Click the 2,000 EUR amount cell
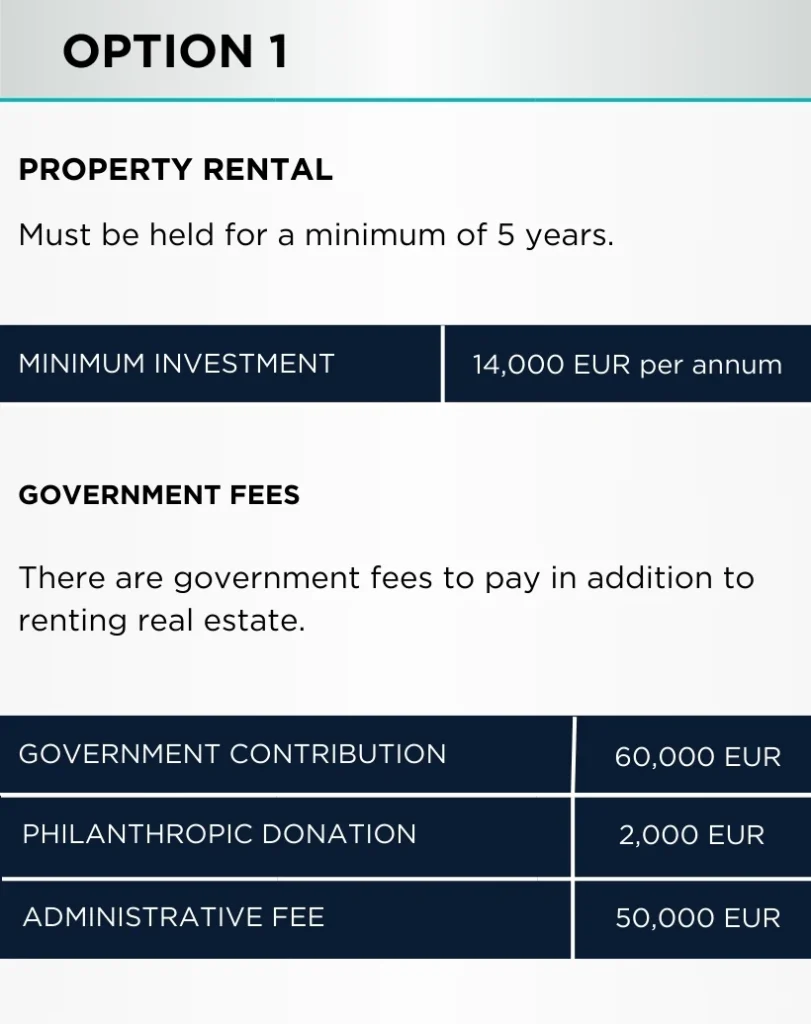This screenshot has width=811, height=1024. point(693,836)
